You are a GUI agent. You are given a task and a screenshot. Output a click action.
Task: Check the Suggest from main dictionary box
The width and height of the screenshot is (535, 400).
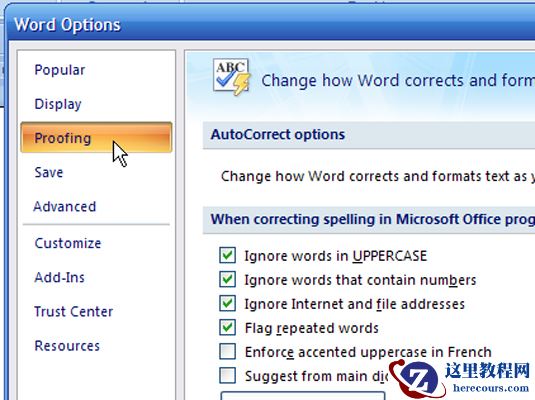(x=227, y=375)
